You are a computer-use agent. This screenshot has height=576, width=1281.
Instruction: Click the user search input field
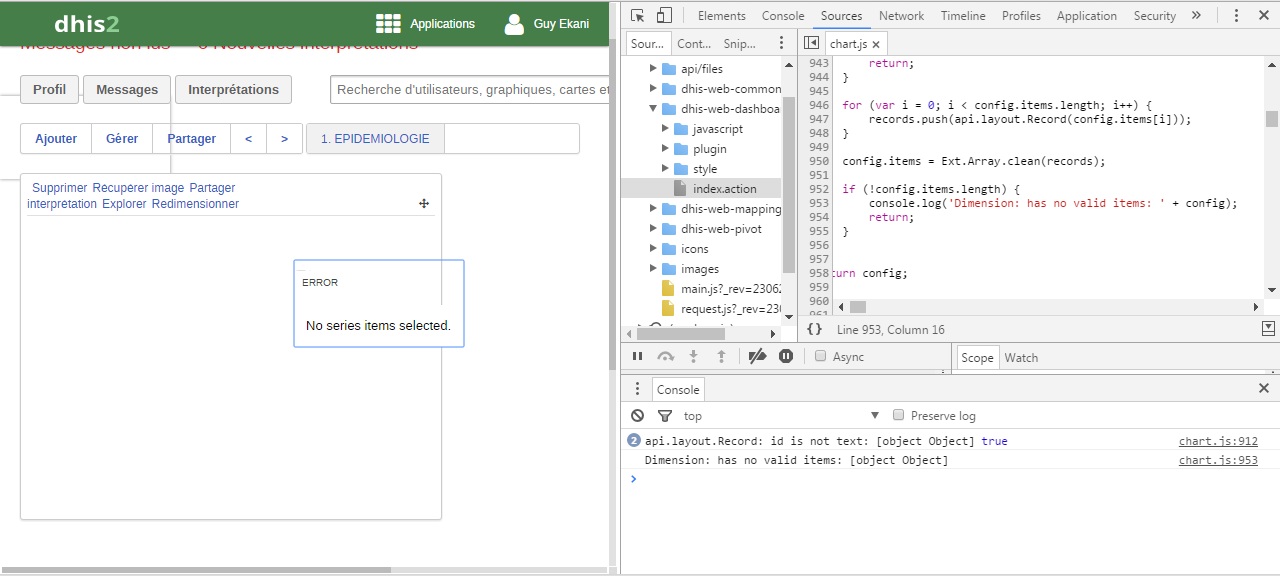tap(470, 89)
